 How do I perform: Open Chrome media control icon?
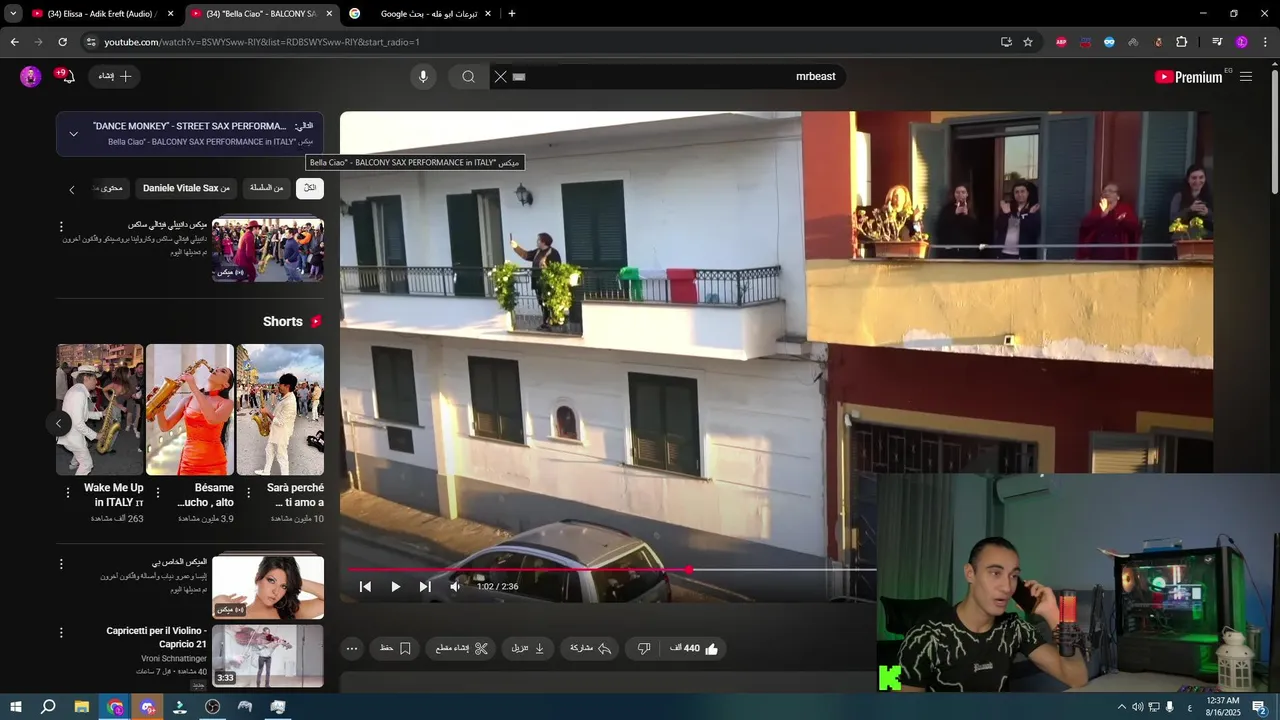[1217, 42]
